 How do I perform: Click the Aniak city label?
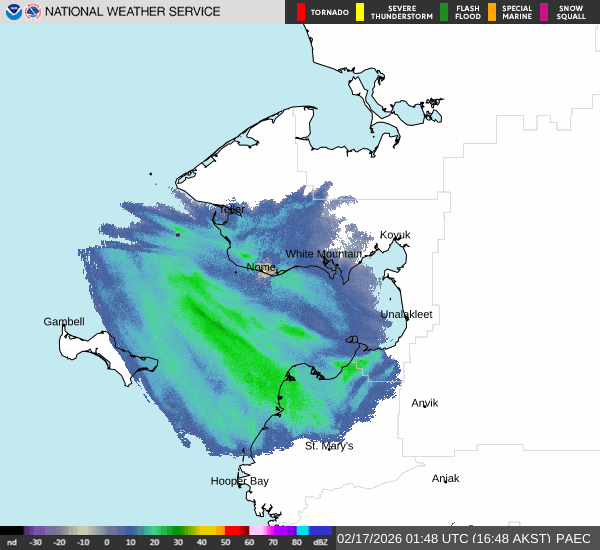point(445,479)
